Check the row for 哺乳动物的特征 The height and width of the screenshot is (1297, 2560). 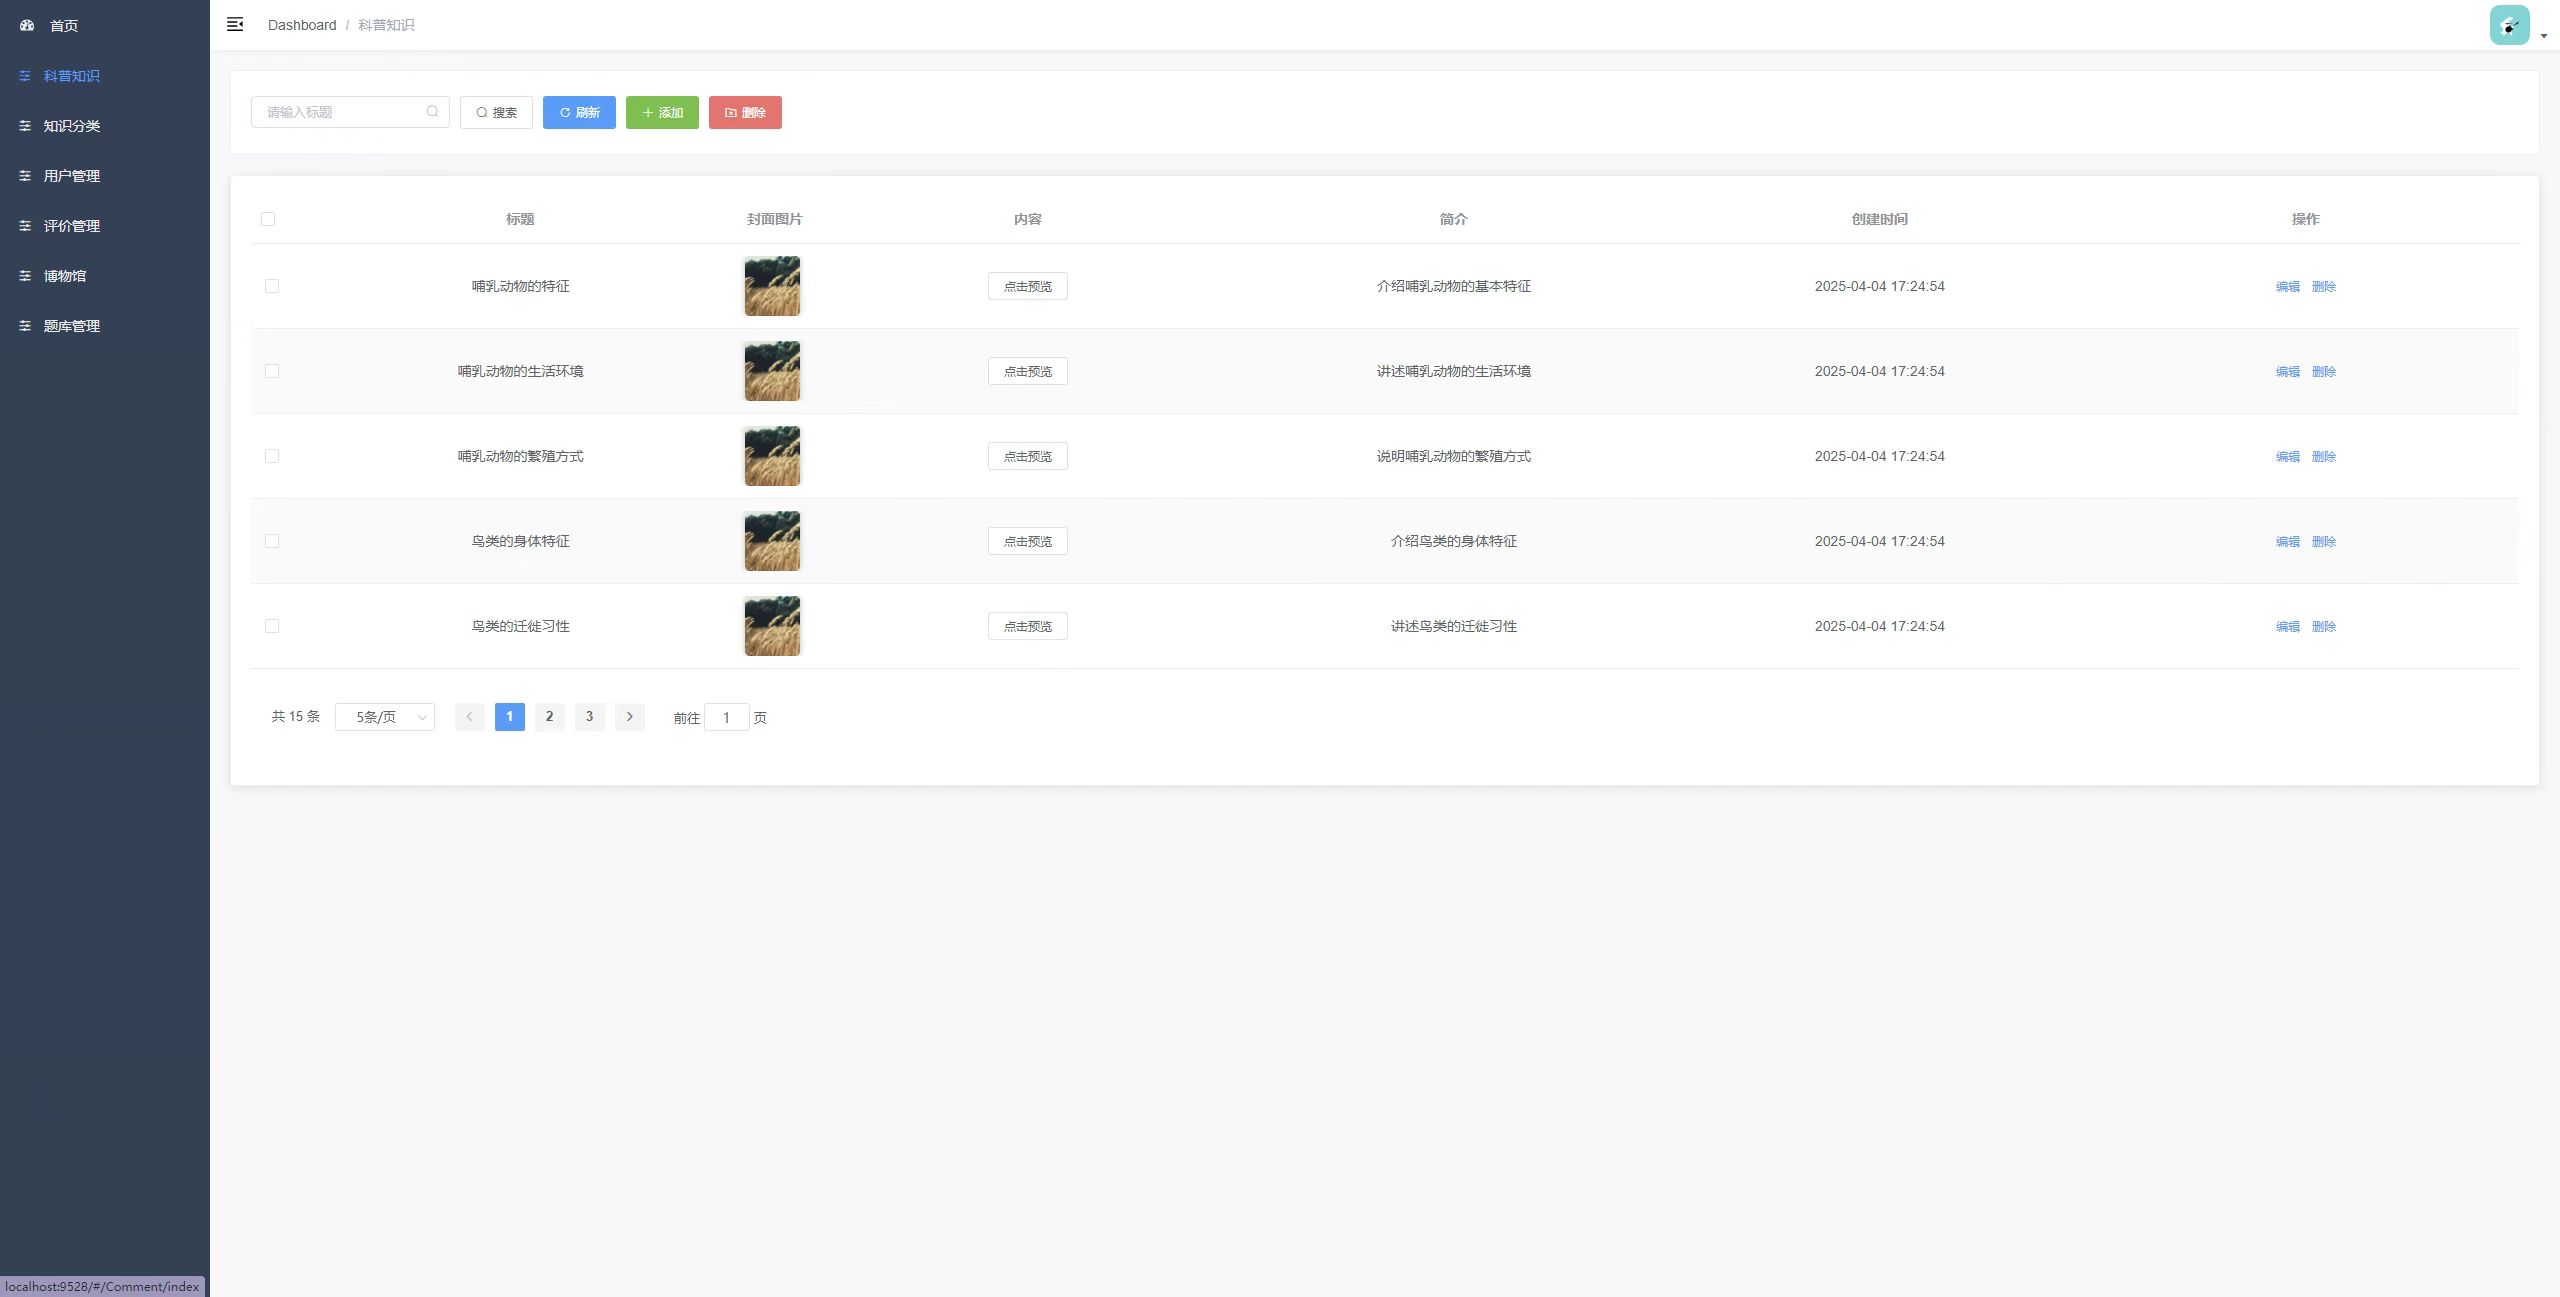point(272,286)
